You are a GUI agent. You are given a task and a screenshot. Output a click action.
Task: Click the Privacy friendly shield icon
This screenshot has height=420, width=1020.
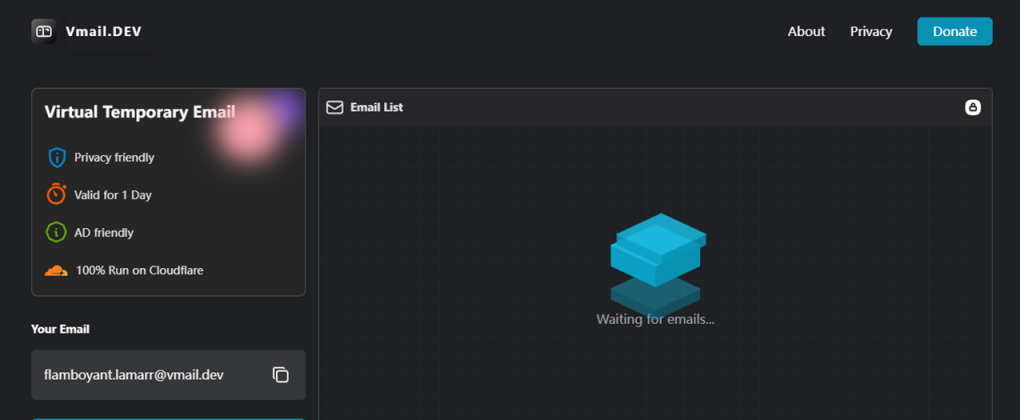click(57, 157)
